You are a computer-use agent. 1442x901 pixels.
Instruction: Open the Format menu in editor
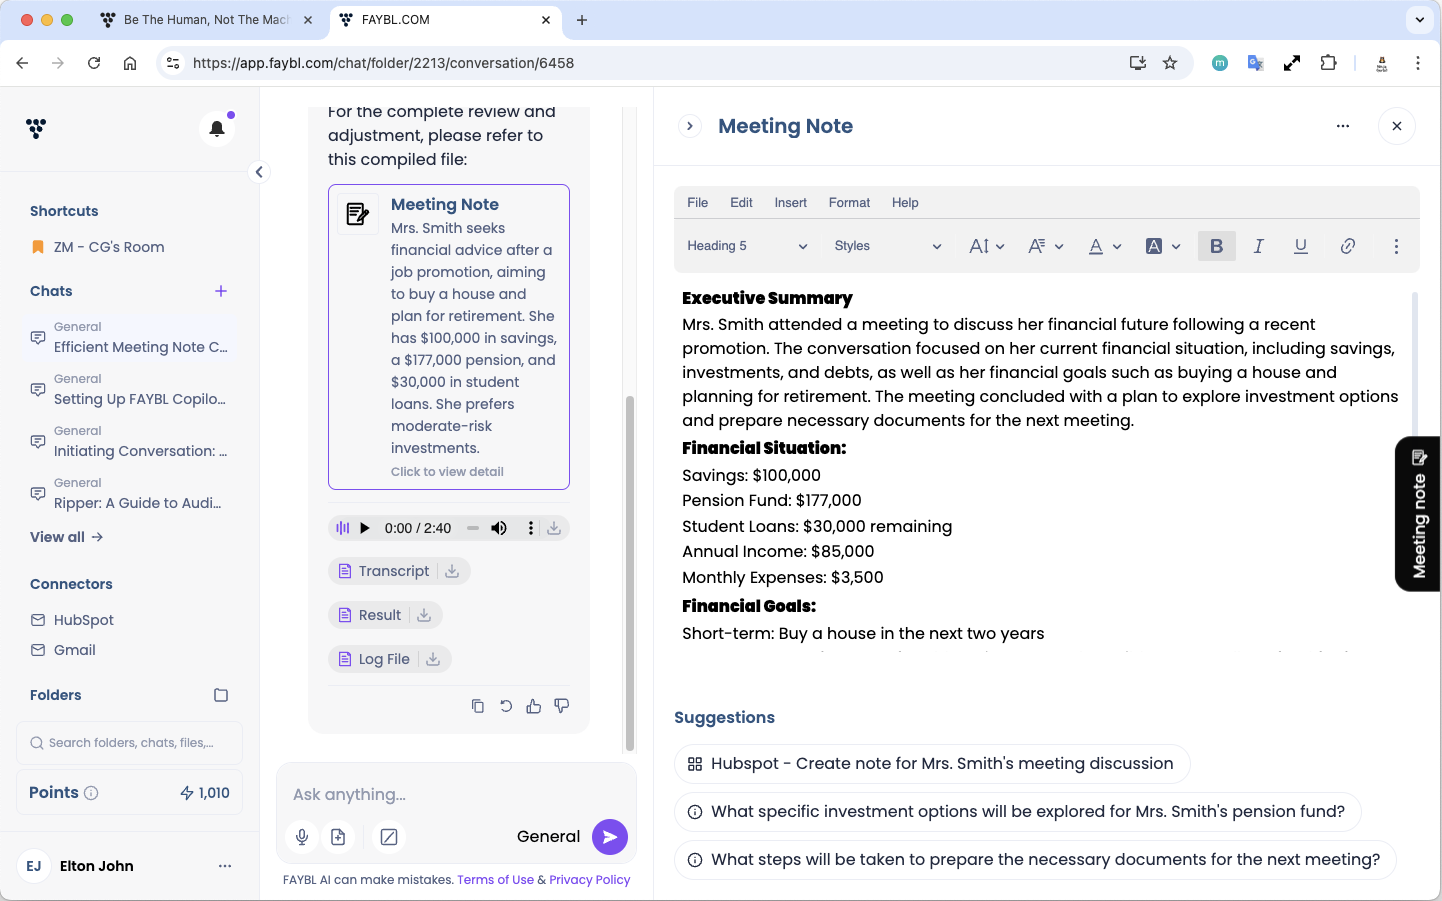(849, 203)
